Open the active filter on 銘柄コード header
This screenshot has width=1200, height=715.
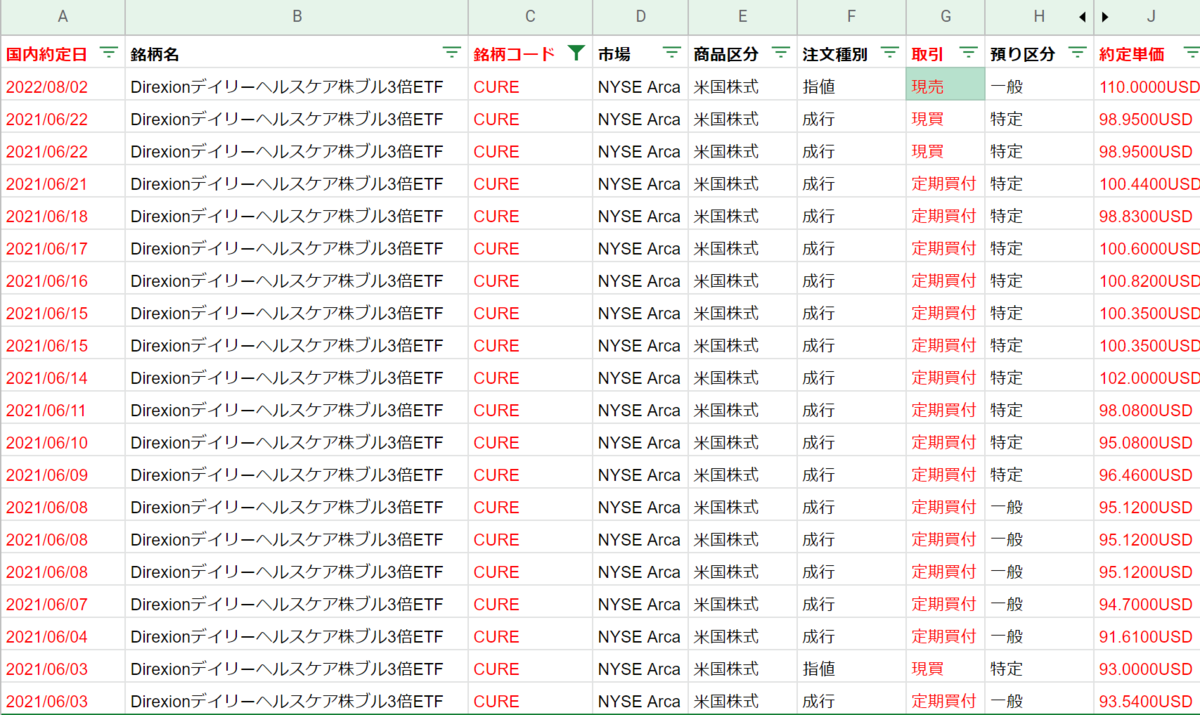click(576, 53)
